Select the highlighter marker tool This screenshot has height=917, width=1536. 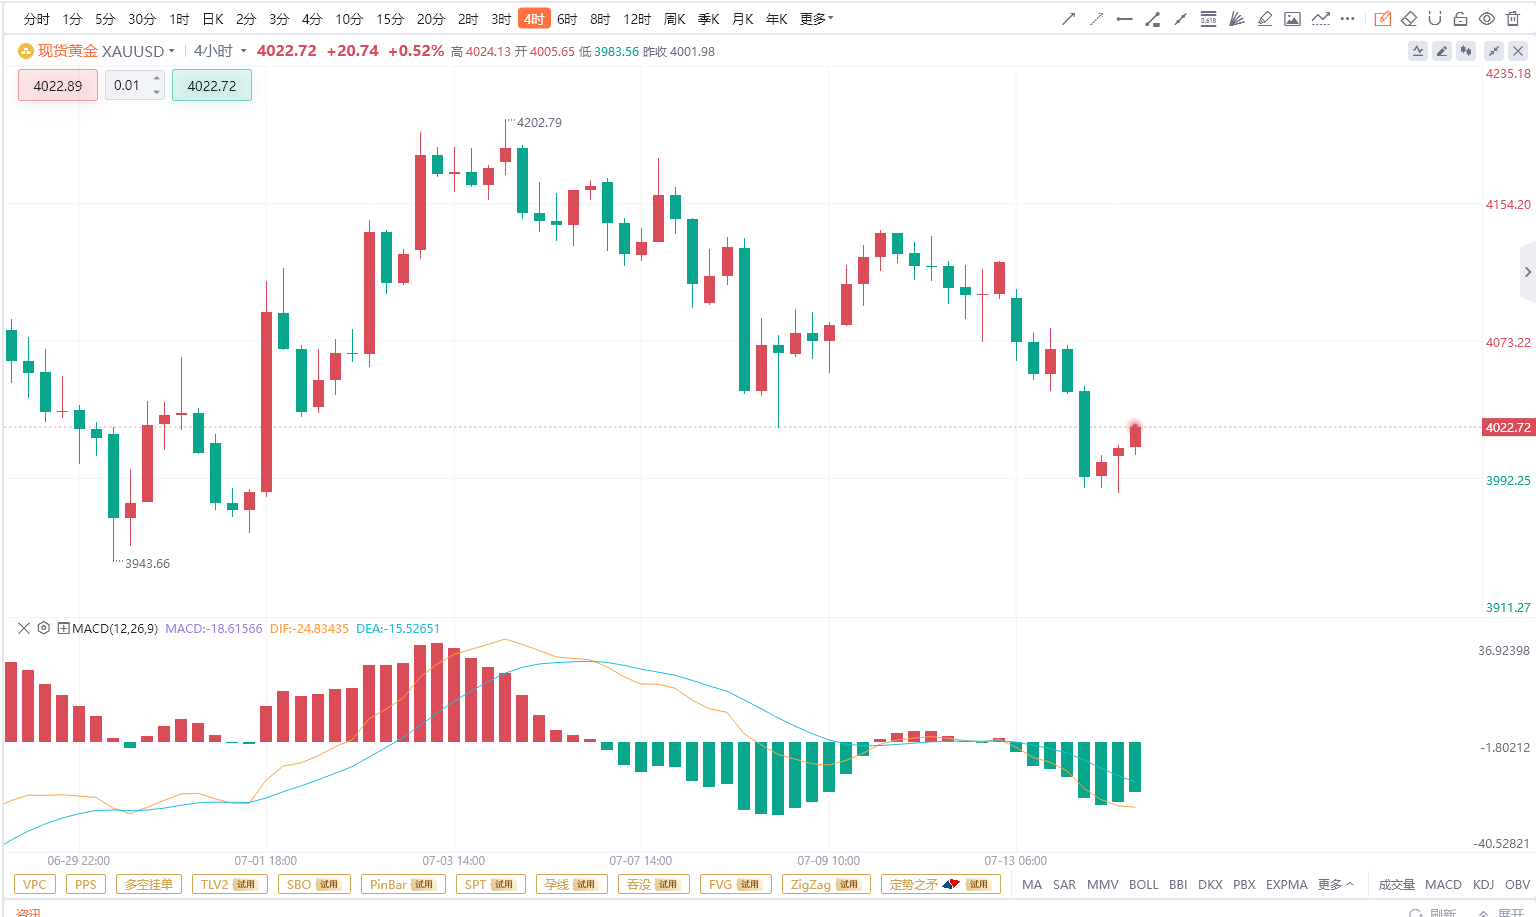coord(1265,19)
